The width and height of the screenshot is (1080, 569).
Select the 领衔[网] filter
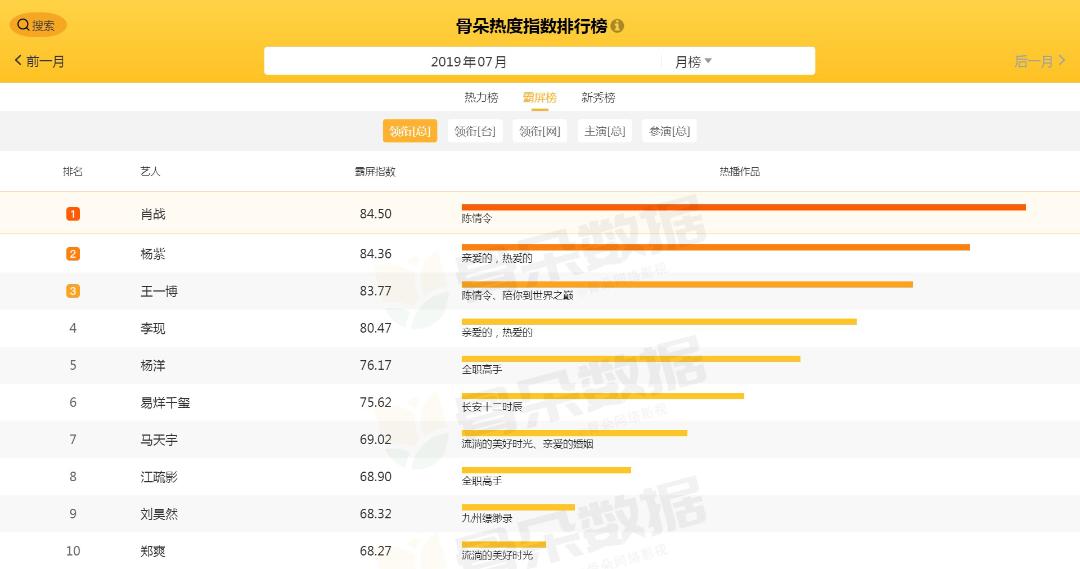pos(540,131)
